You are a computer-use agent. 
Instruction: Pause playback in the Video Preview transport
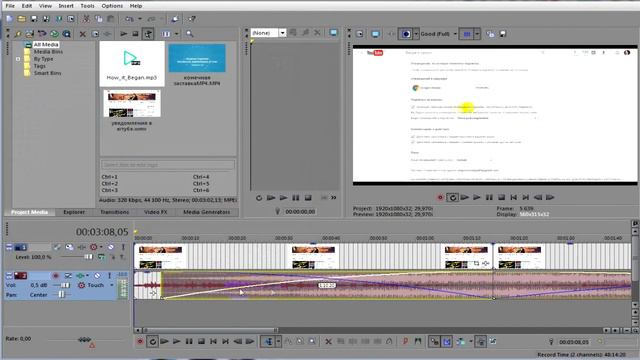tap(489, 198)
